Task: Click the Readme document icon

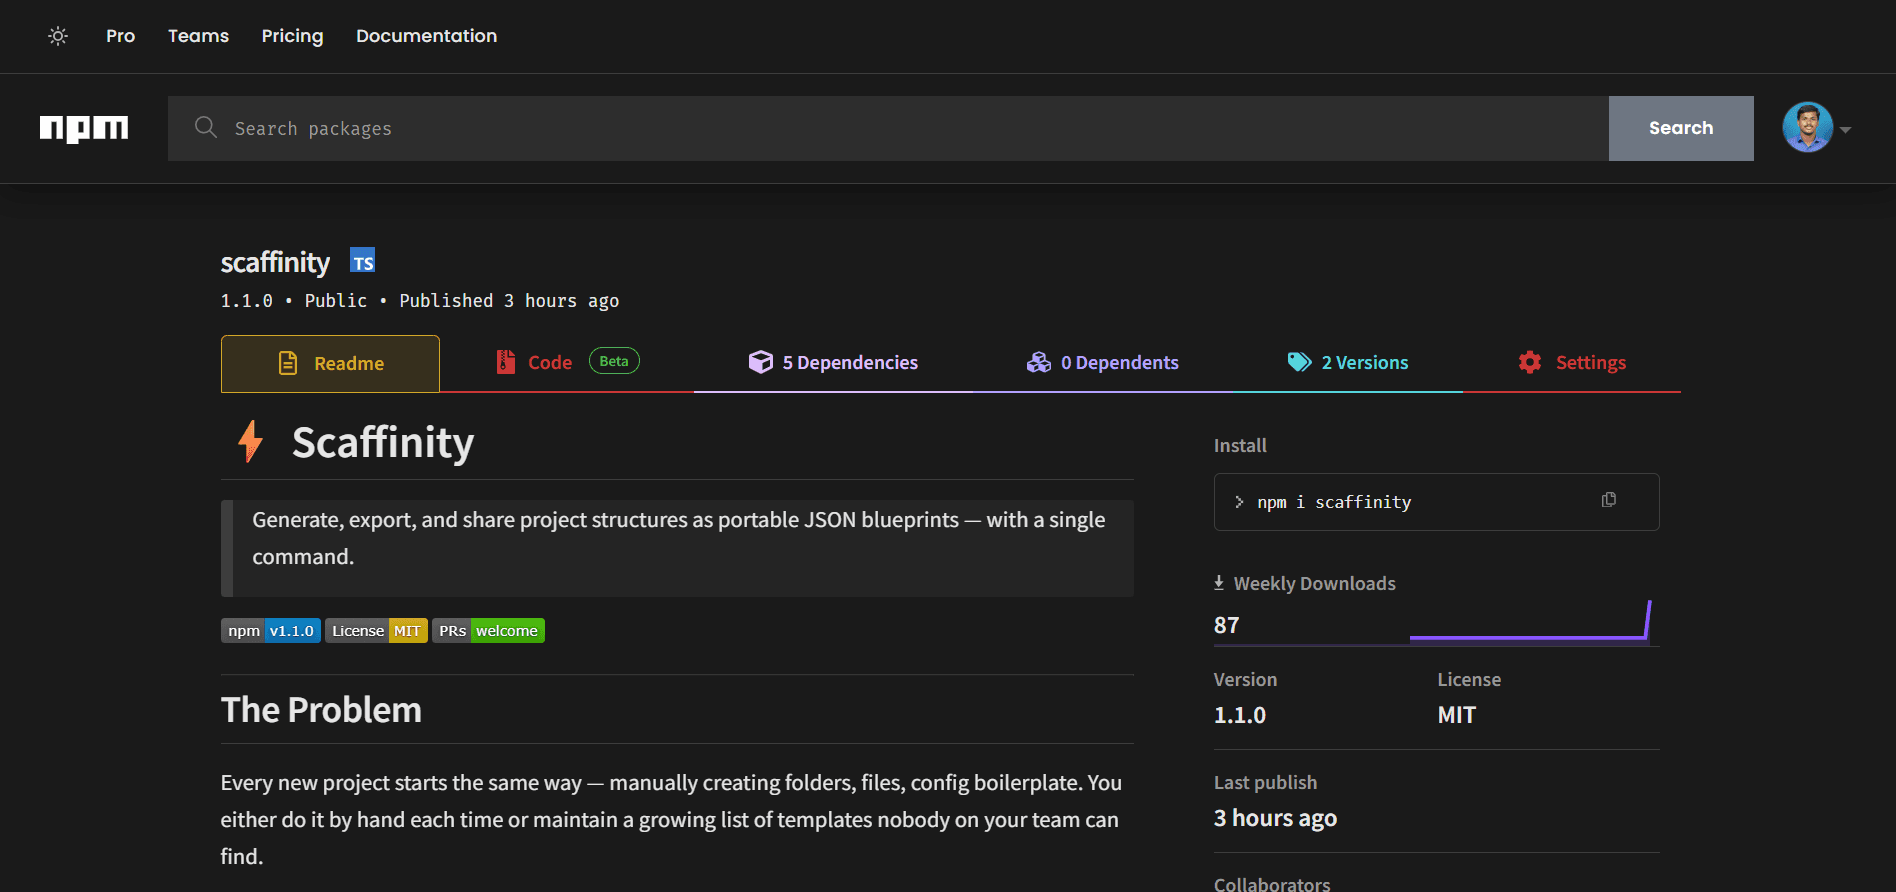Action: tap(288, 363)
